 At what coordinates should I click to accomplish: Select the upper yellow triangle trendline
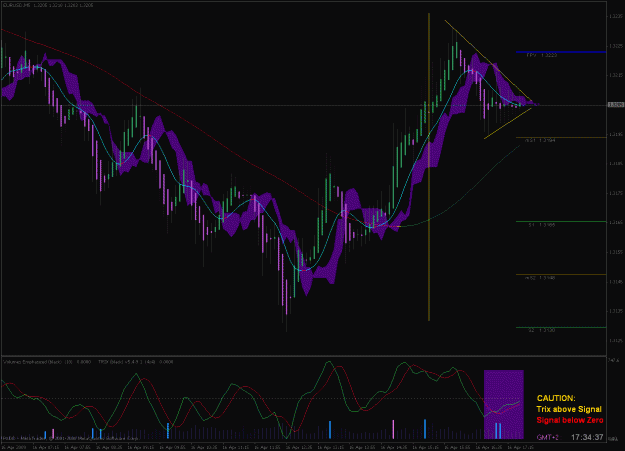pos(489,60)
